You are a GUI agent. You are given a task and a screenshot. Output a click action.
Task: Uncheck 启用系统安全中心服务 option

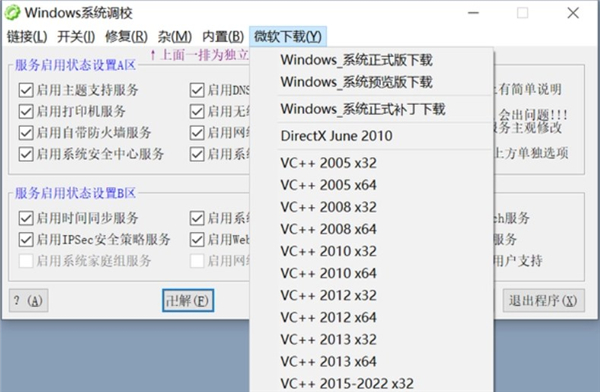click(x=26, y=155)
